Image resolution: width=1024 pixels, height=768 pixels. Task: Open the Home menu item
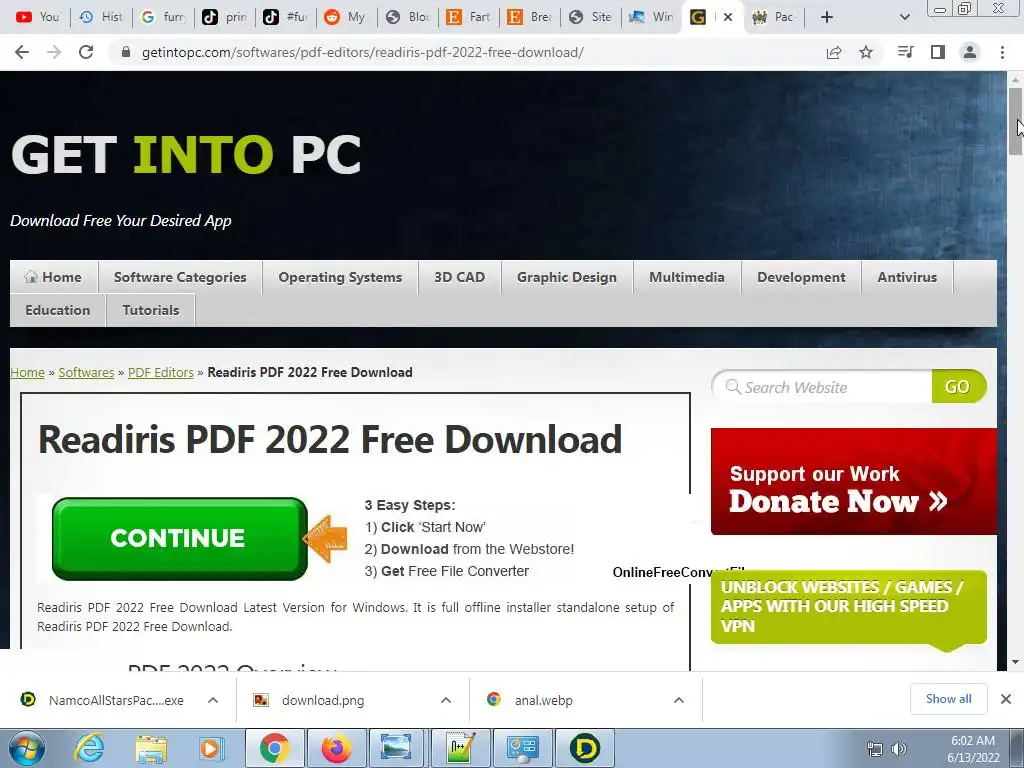[54, 277]
